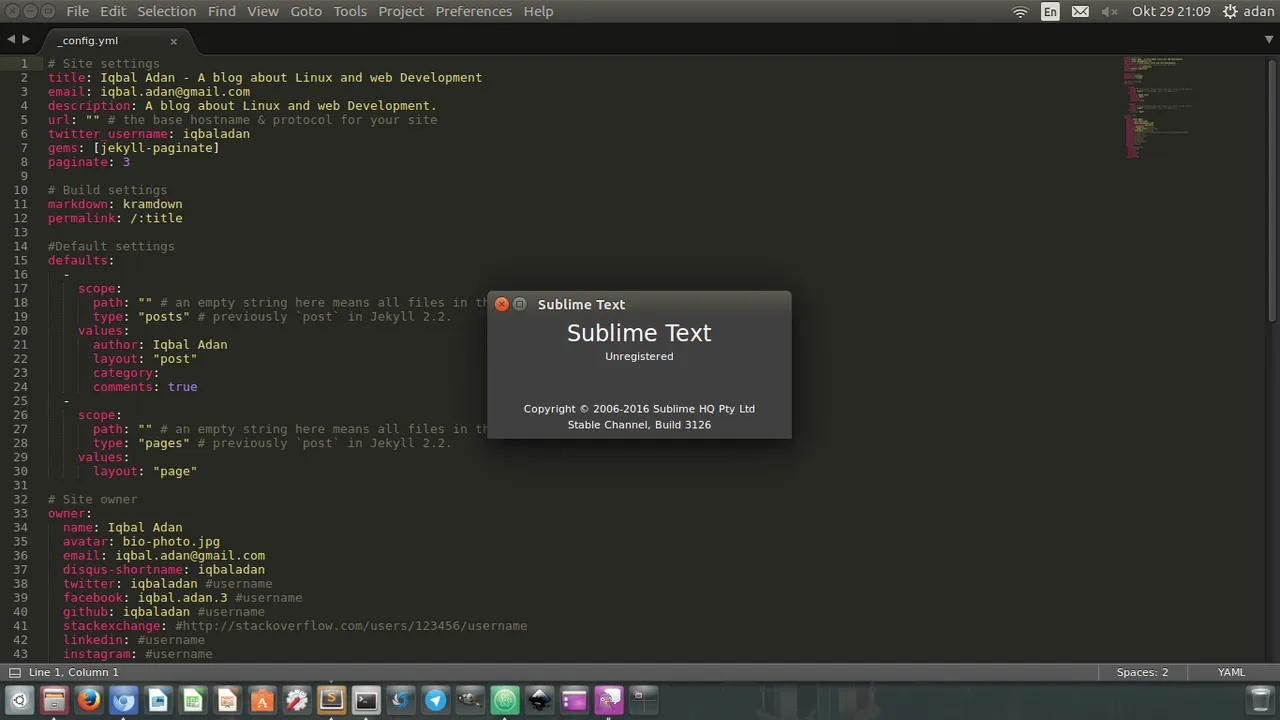Click the layout: "page" line
Viewport: 1280px width, 720px height.
(x=145, y=471)
